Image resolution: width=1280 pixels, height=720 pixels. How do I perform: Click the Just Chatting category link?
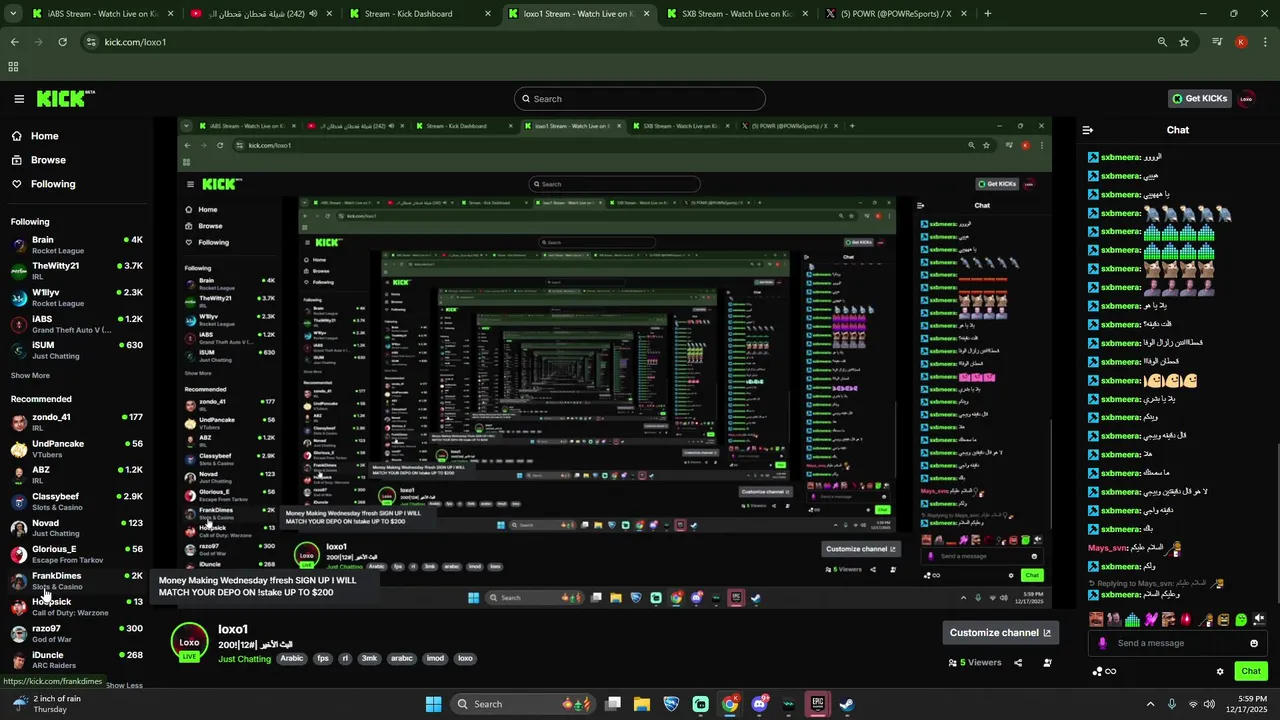pos(245,659)
